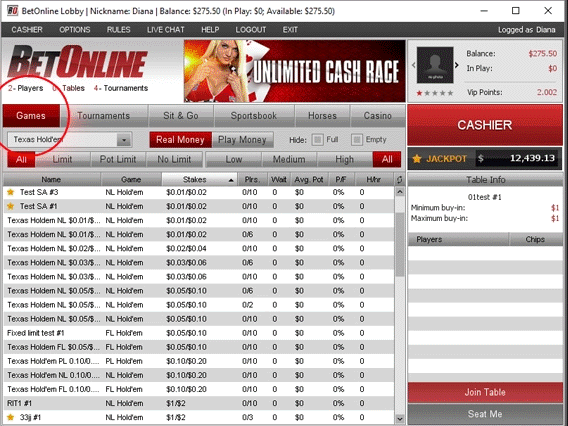The width and height of the screenshot is (568, 426).
Task: Switch to the Games tab
Action: [31, 116]
